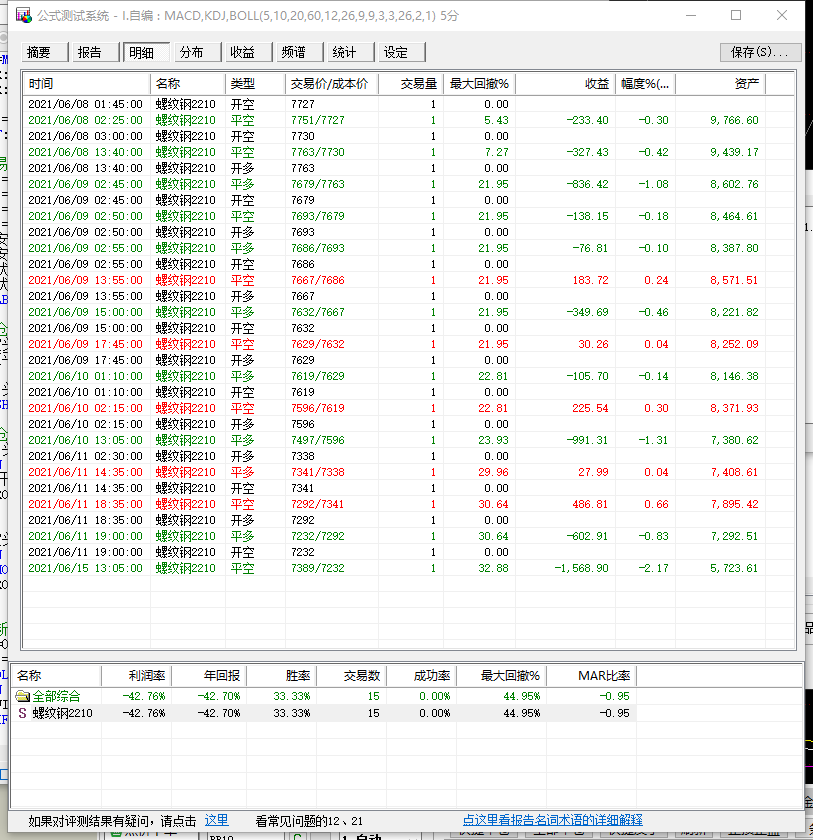The height and width of the screenshot is (840, 813).
Task: Click the 幅度%(... column header
Action: click(x=645, y=84)
